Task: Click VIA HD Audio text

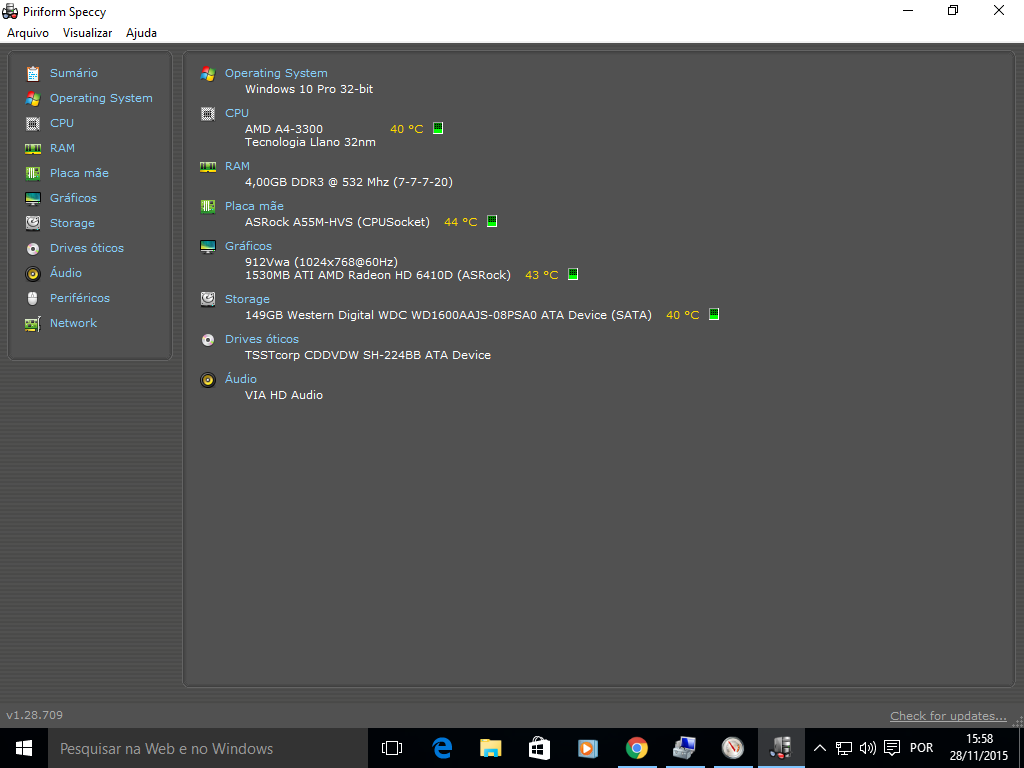Action: coord(284,395)
